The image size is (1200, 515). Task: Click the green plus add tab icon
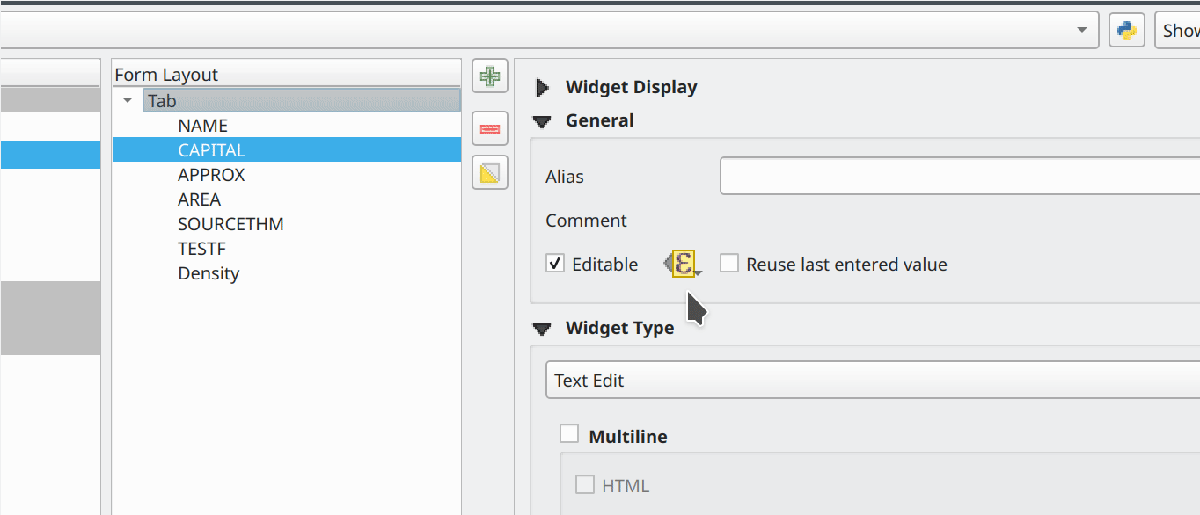pos(490,77)
